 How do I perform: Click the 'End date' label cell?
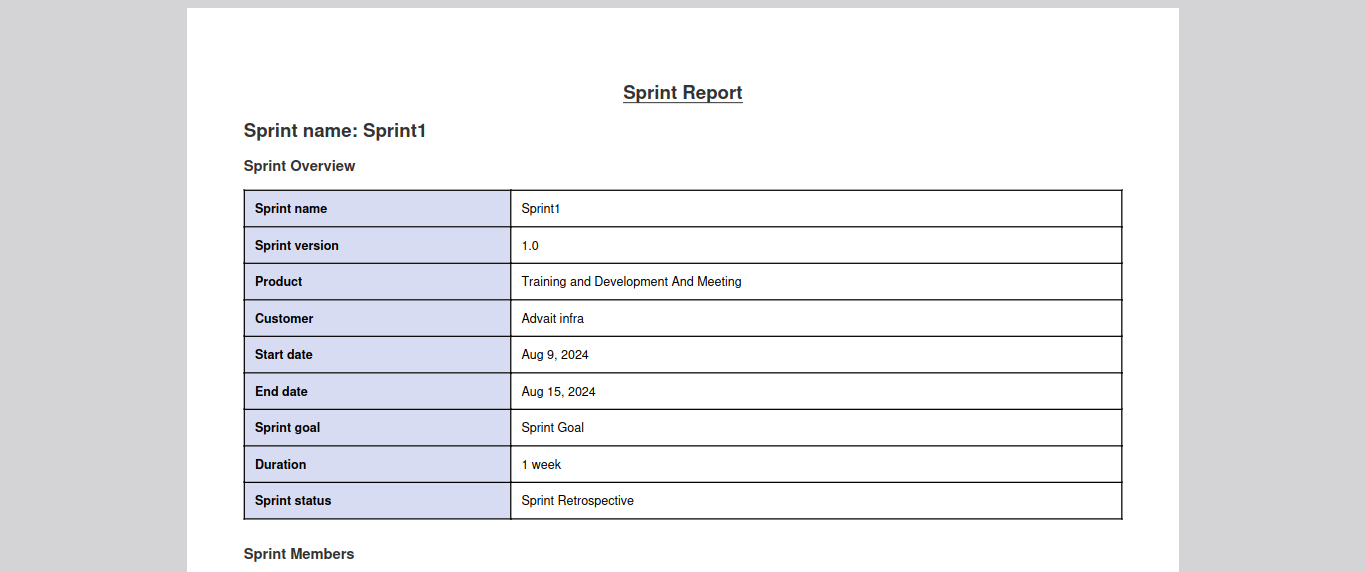click(x=281, y=392)
